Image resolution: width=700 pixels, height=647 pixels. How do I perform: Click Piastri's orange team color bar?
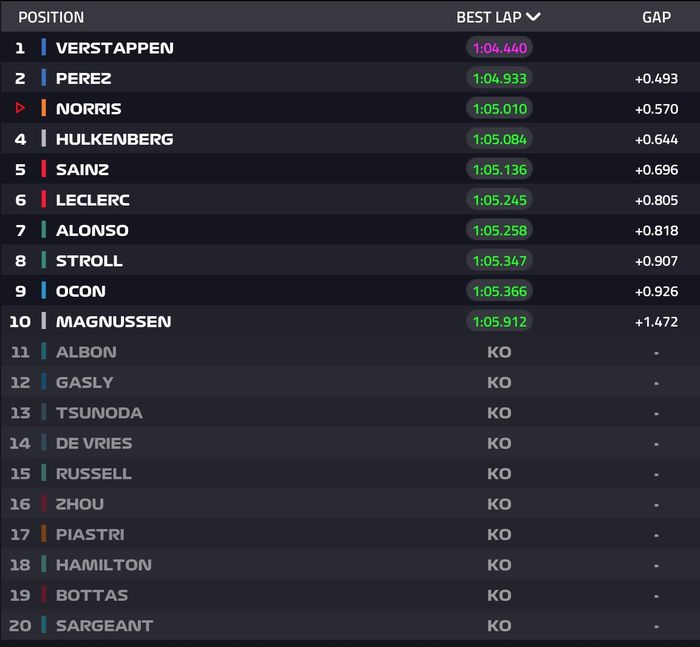(44, 534)
